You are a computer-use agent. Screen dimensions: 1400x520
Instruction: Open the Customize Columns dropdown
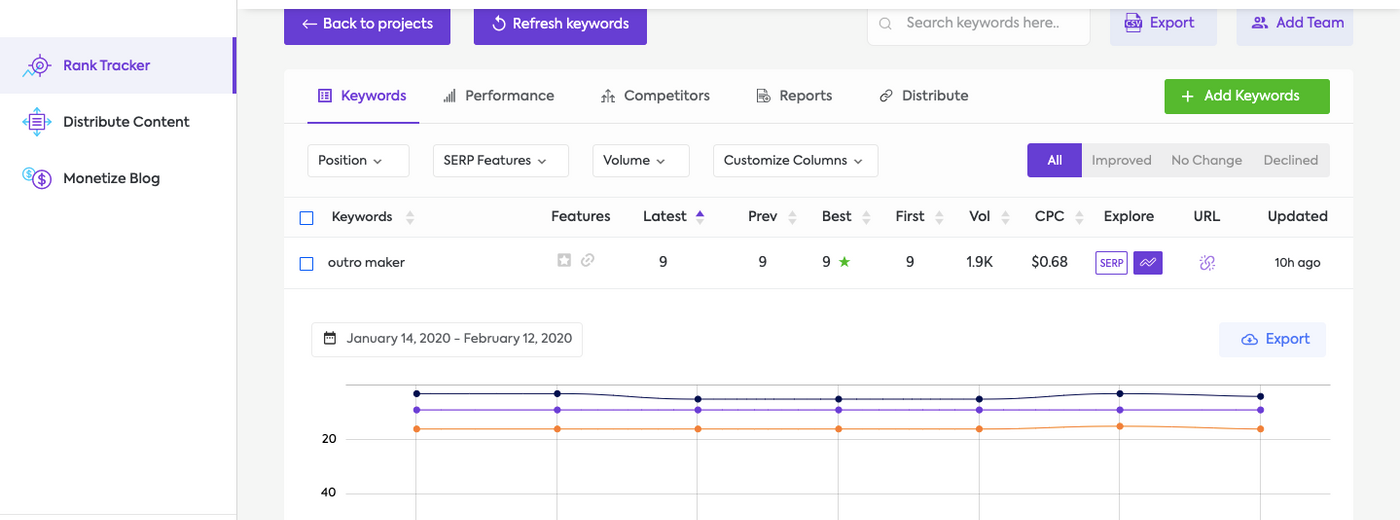795,160
